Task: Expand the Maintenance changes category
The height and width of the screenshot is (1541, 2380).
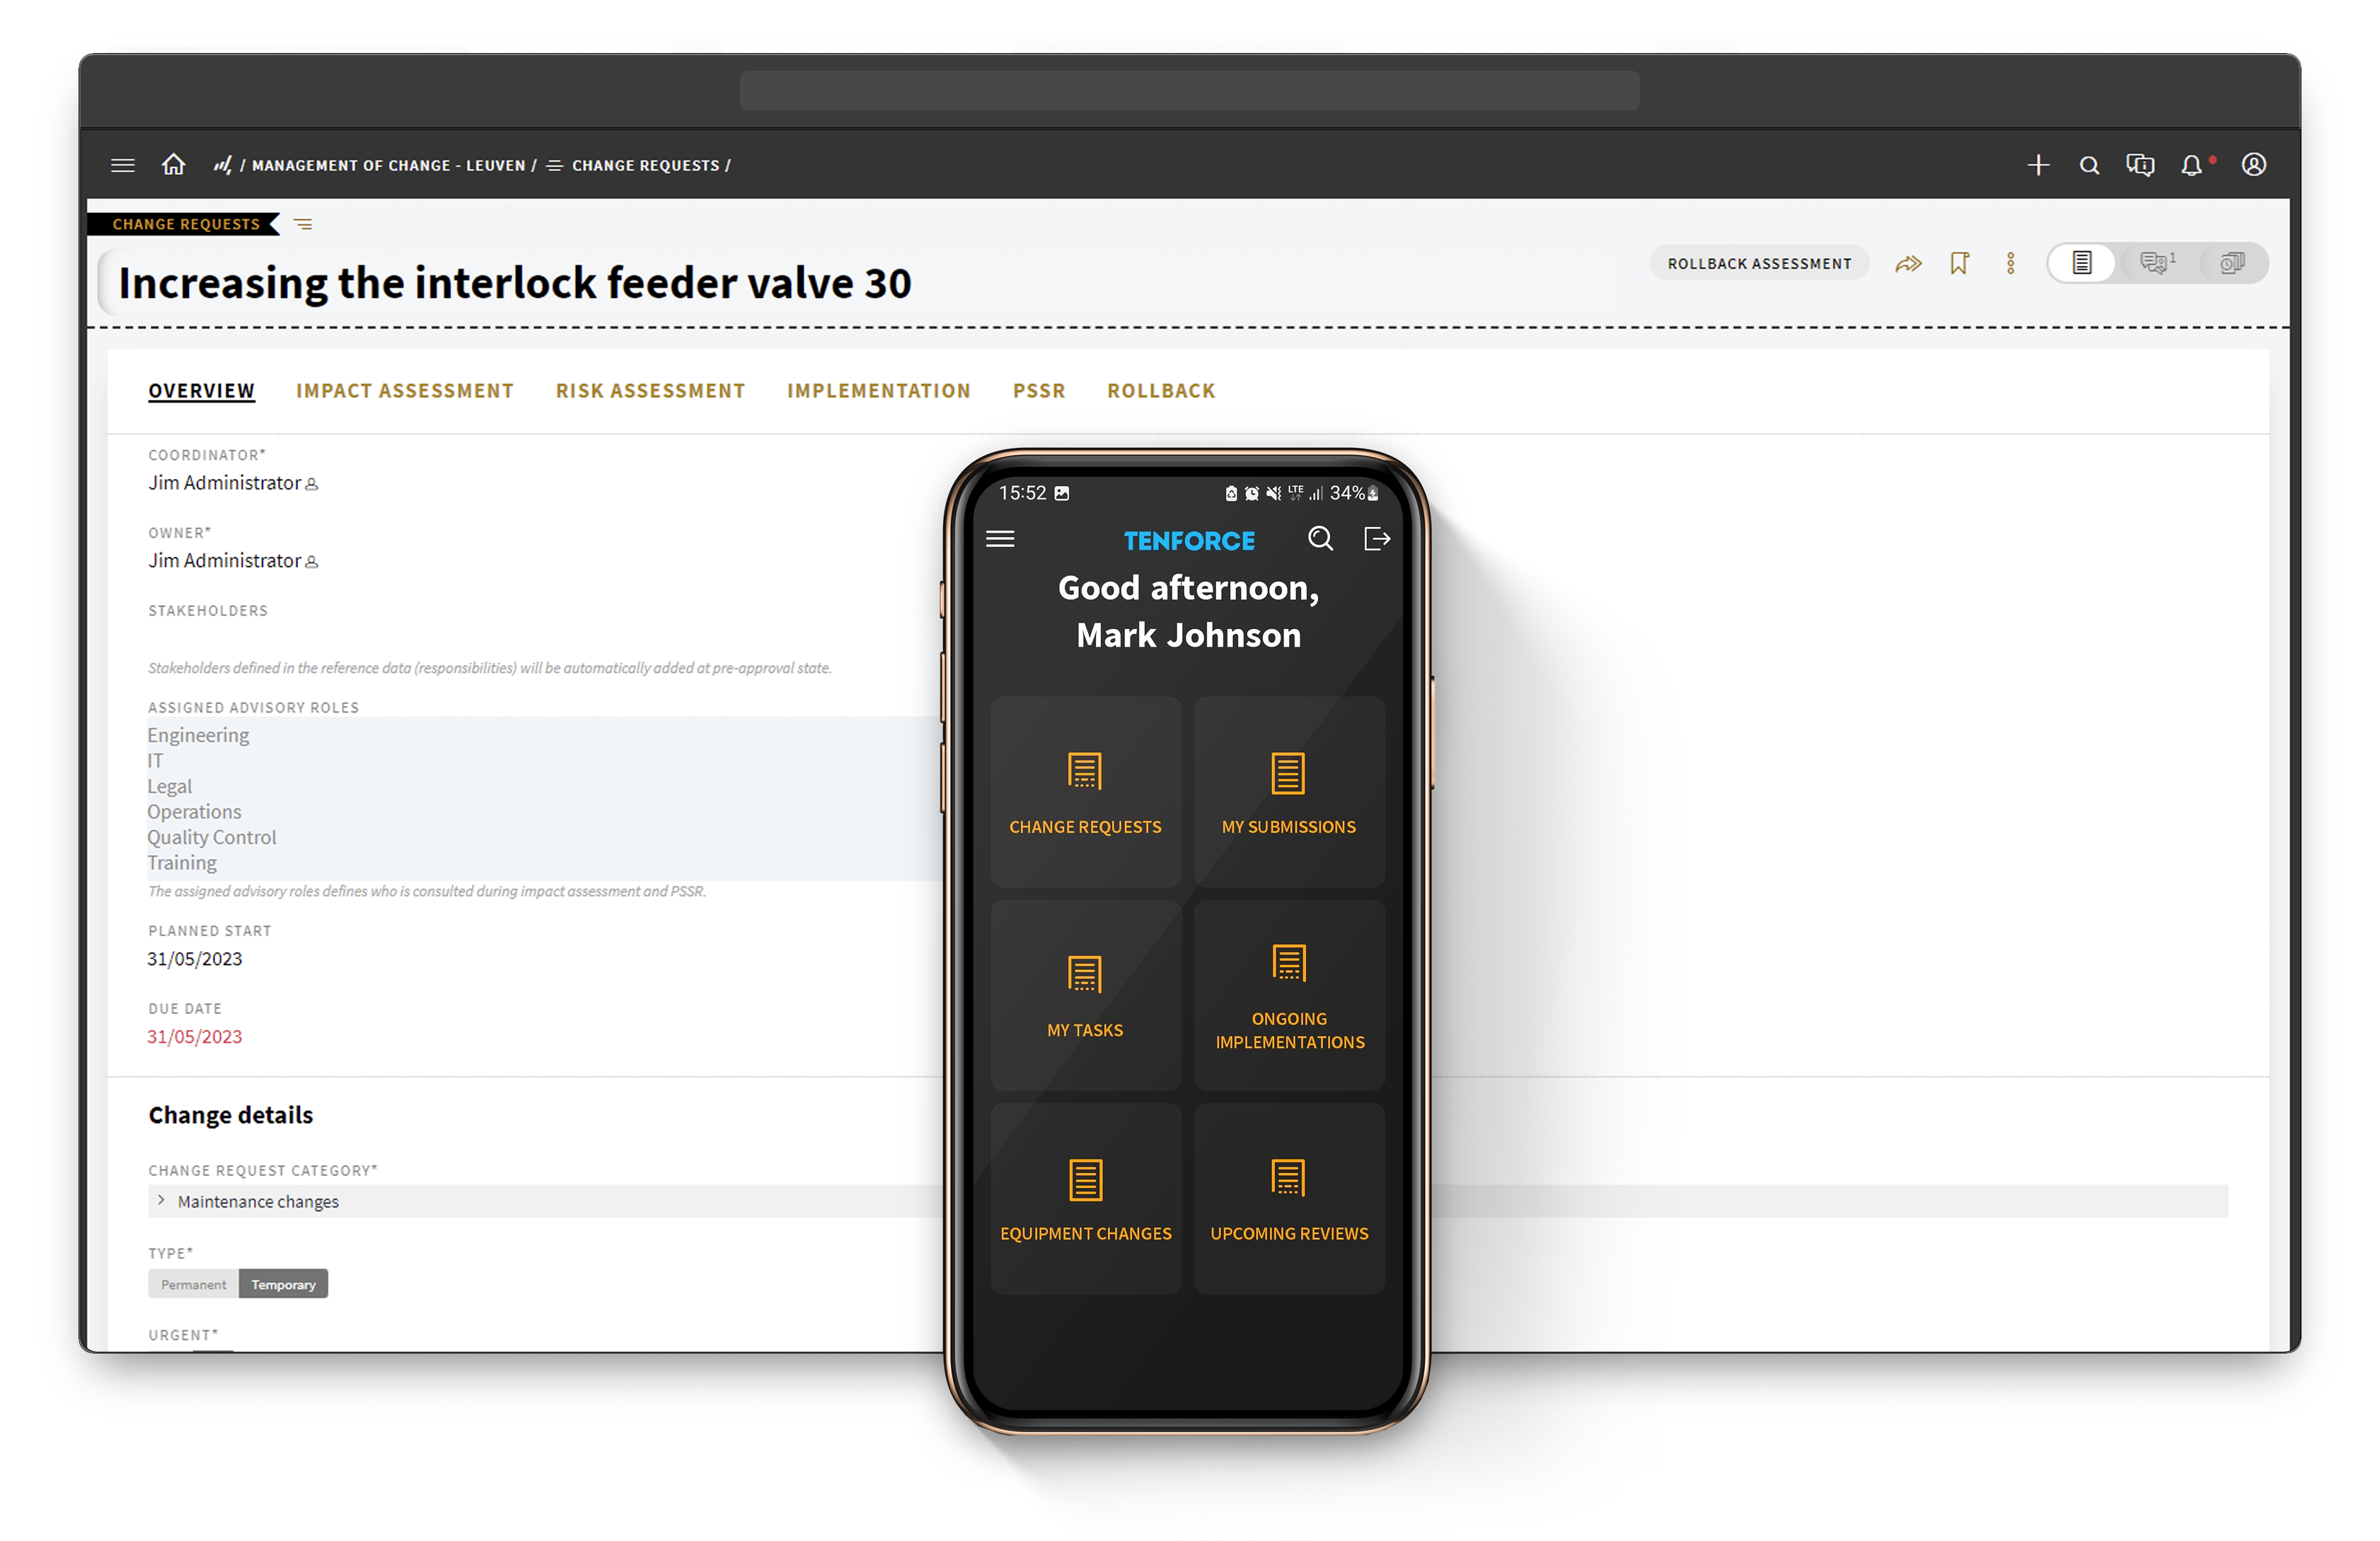Action: tap(162, 1200)
